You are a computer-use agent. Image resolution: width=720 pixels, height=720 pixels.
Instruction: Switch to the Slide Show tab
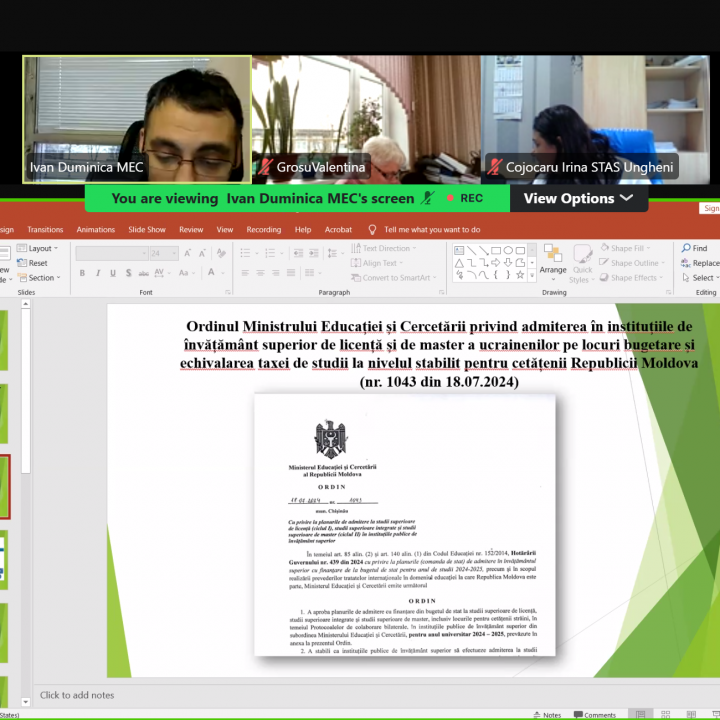147,229
